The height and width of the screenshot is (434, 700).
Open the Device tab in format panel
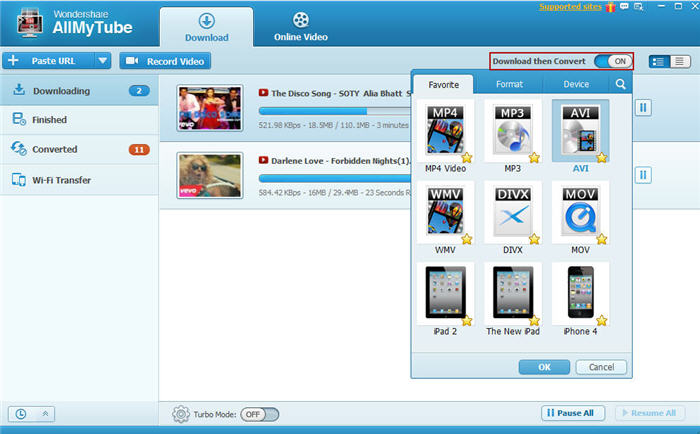[x=576, y=84]
